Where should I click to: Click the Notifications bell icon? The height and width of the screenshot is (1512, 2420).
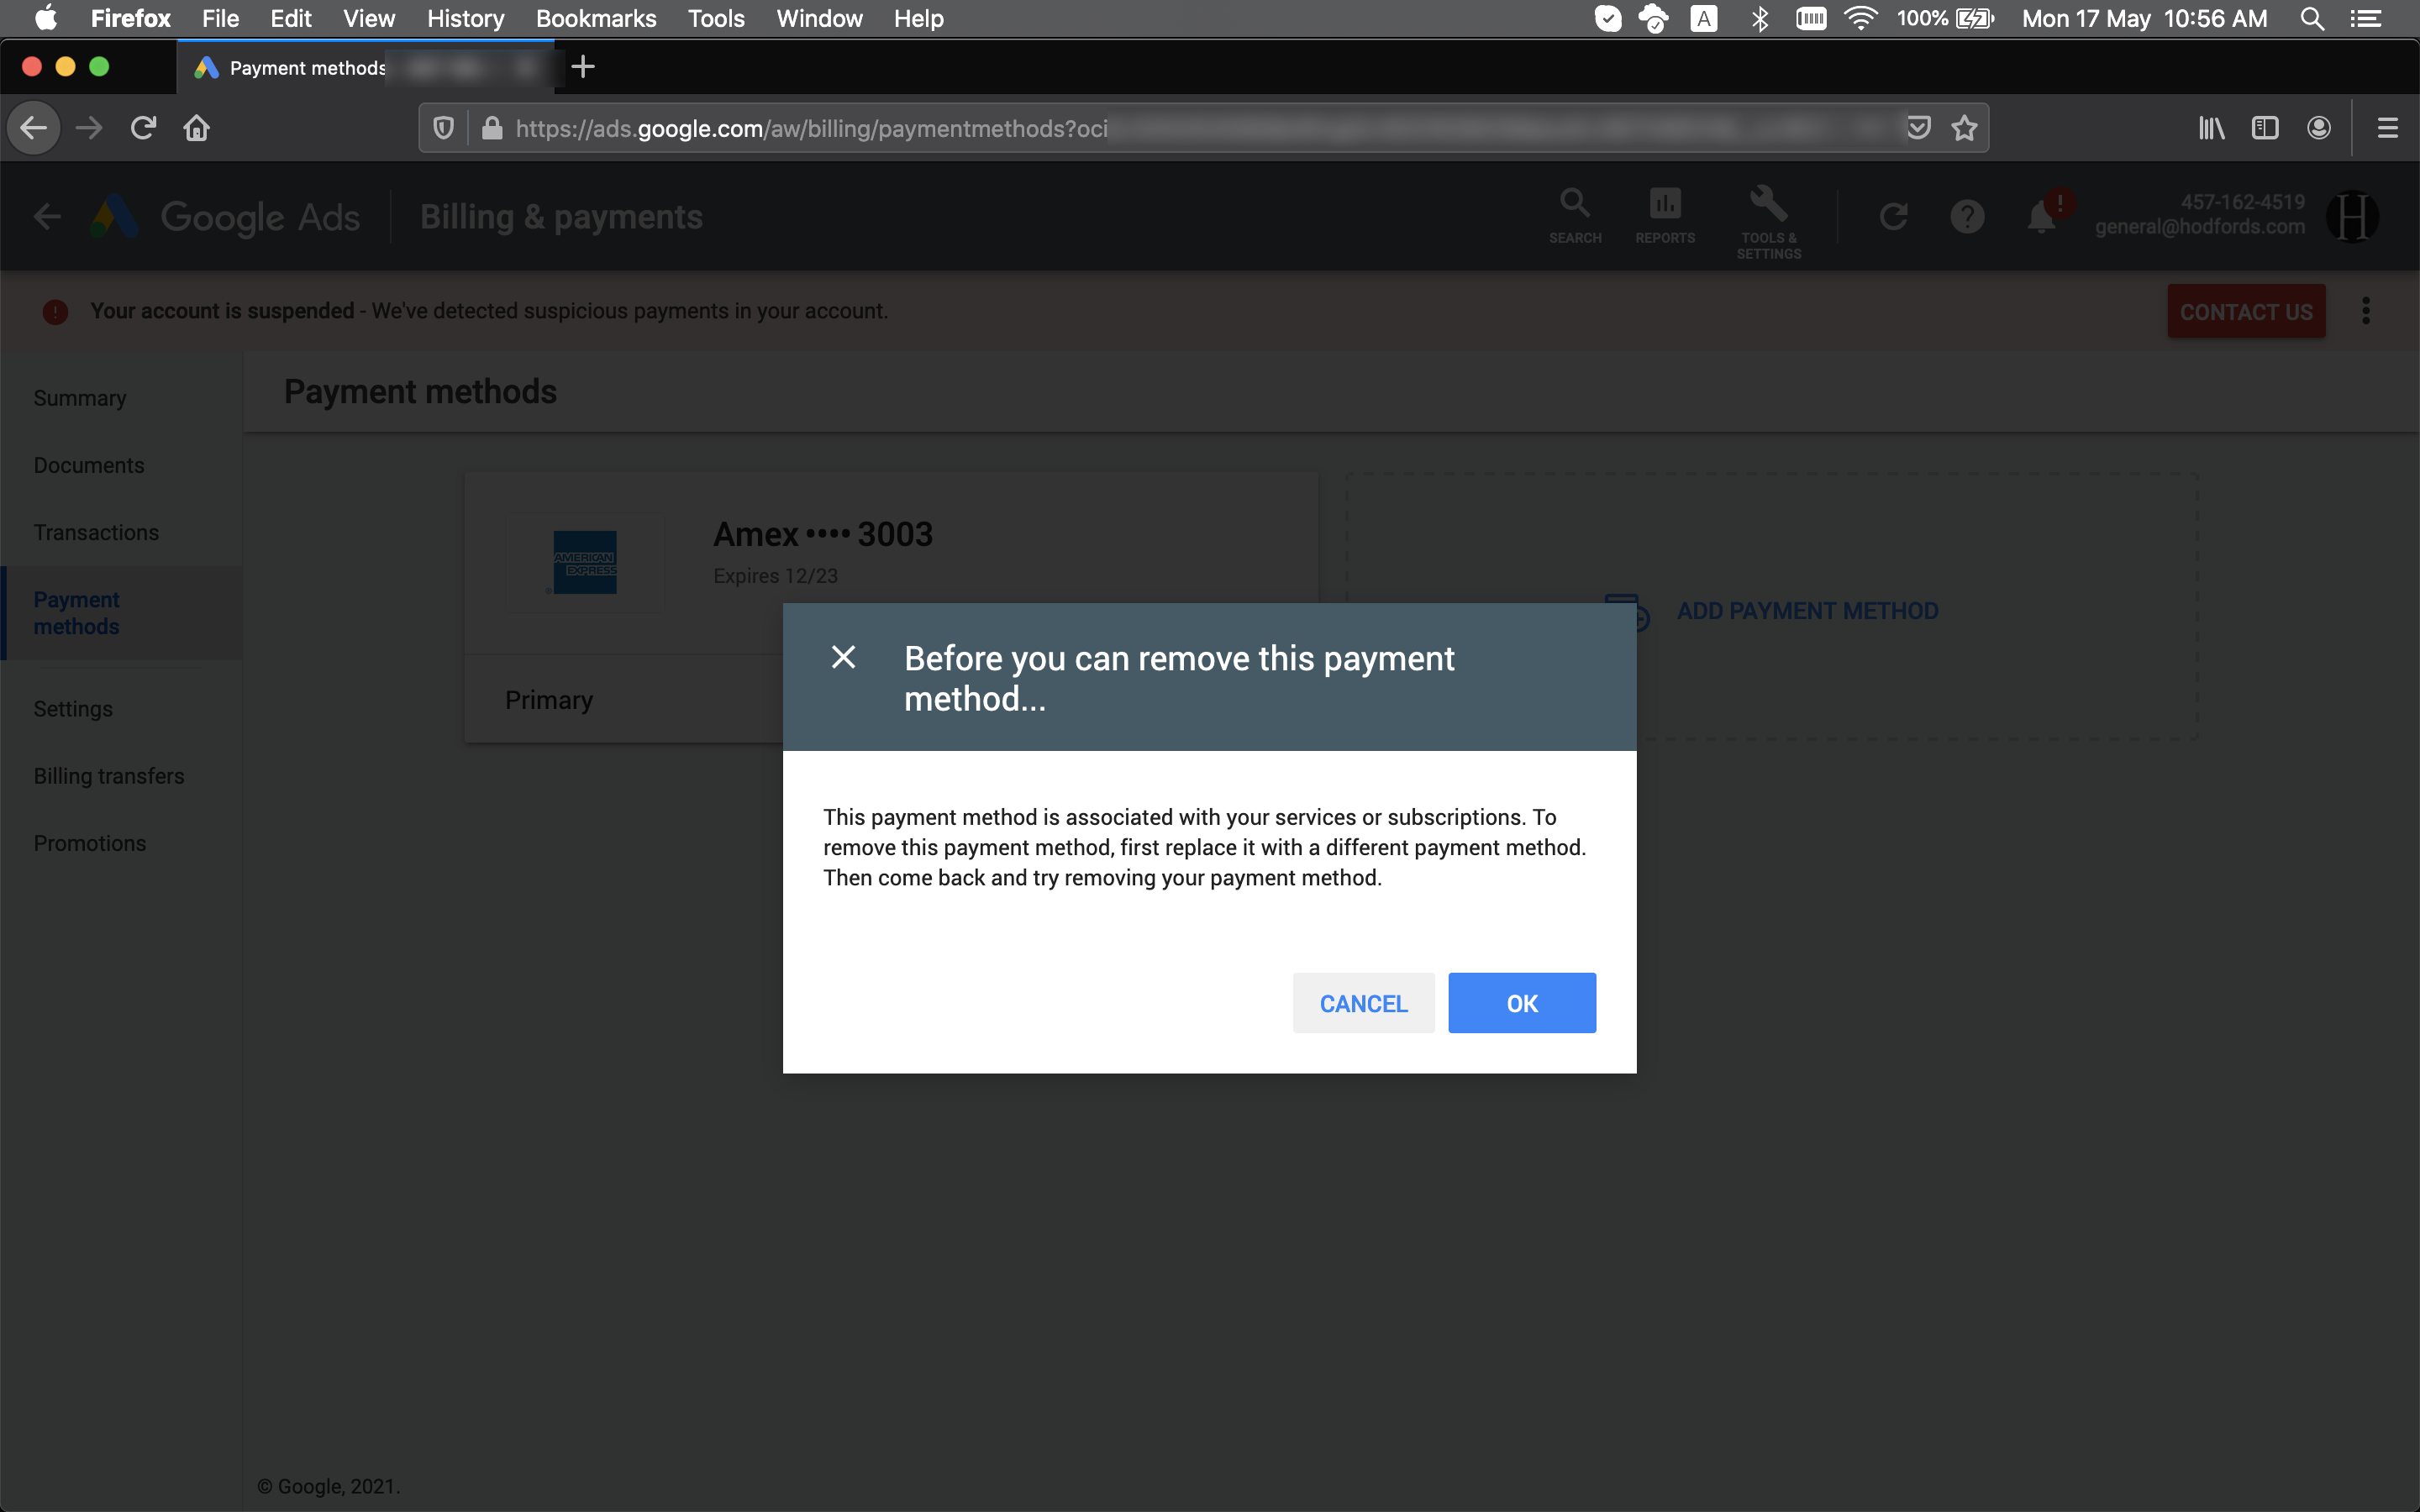pyautogui.click(x=2040, y=214)
